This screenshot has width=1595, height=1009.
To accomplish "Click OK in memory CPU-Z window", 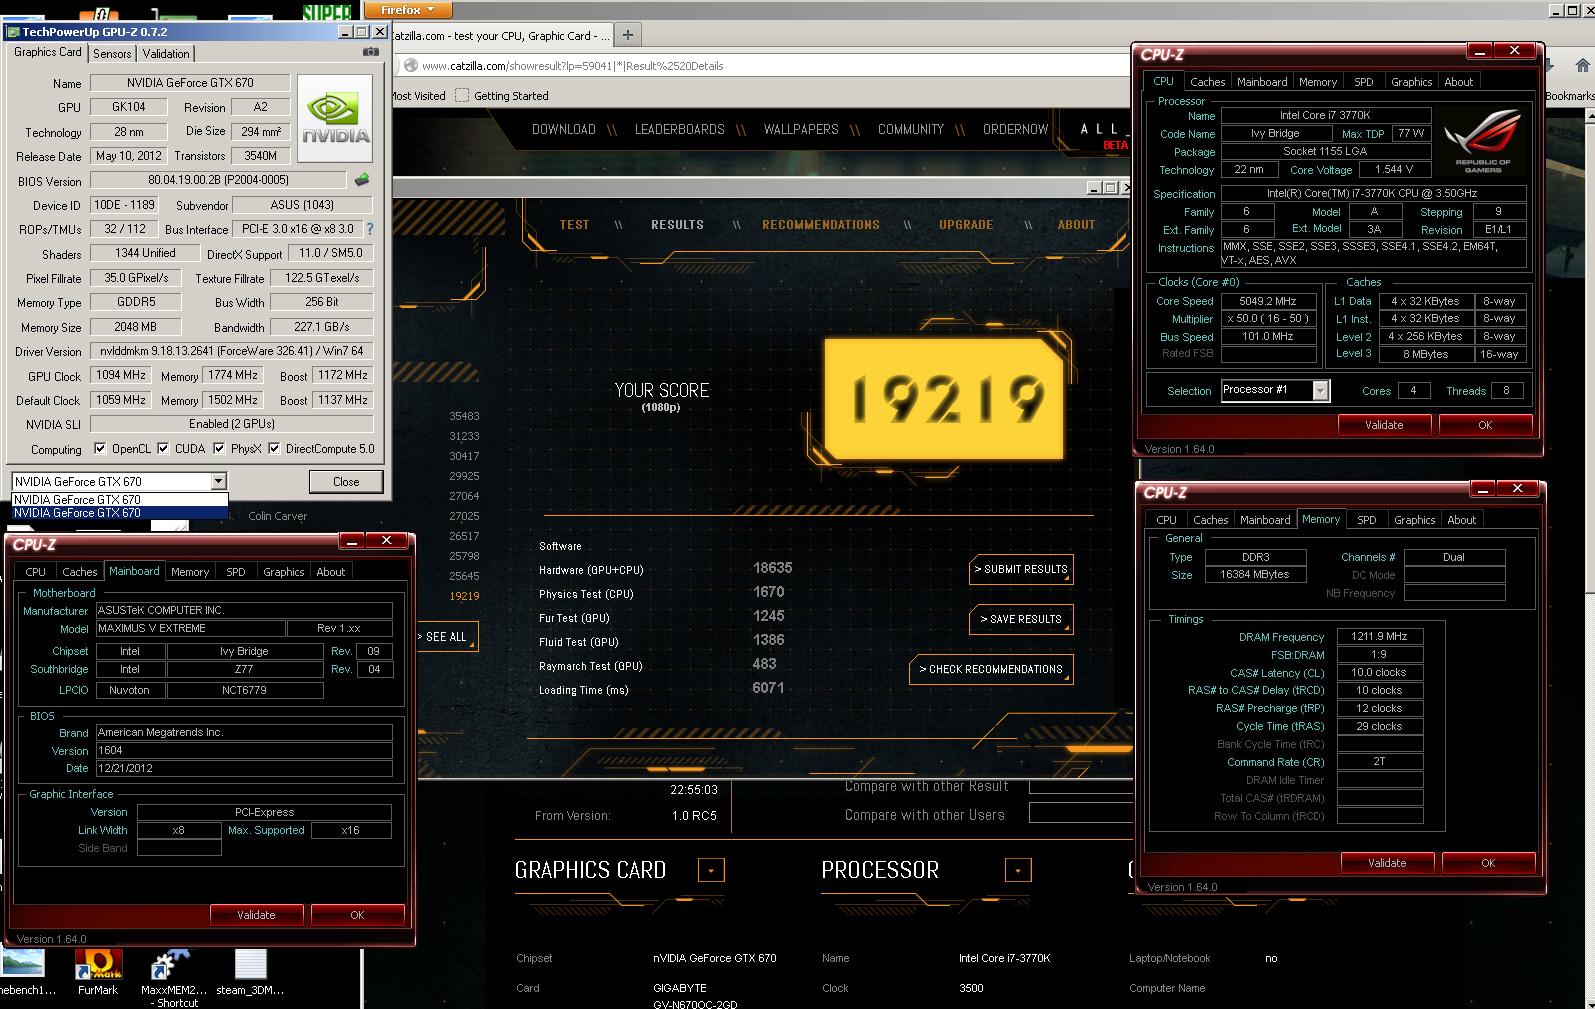I will pyautogui.click(x=1488, y=863).
